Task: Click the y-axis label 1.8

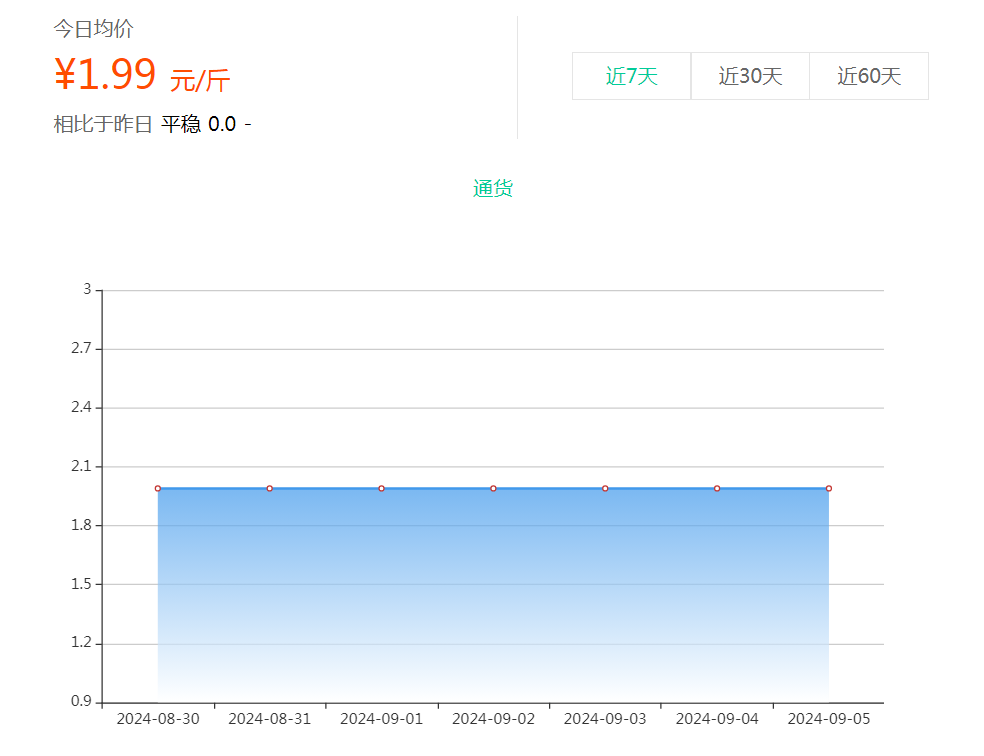Action: click(81, 525)
